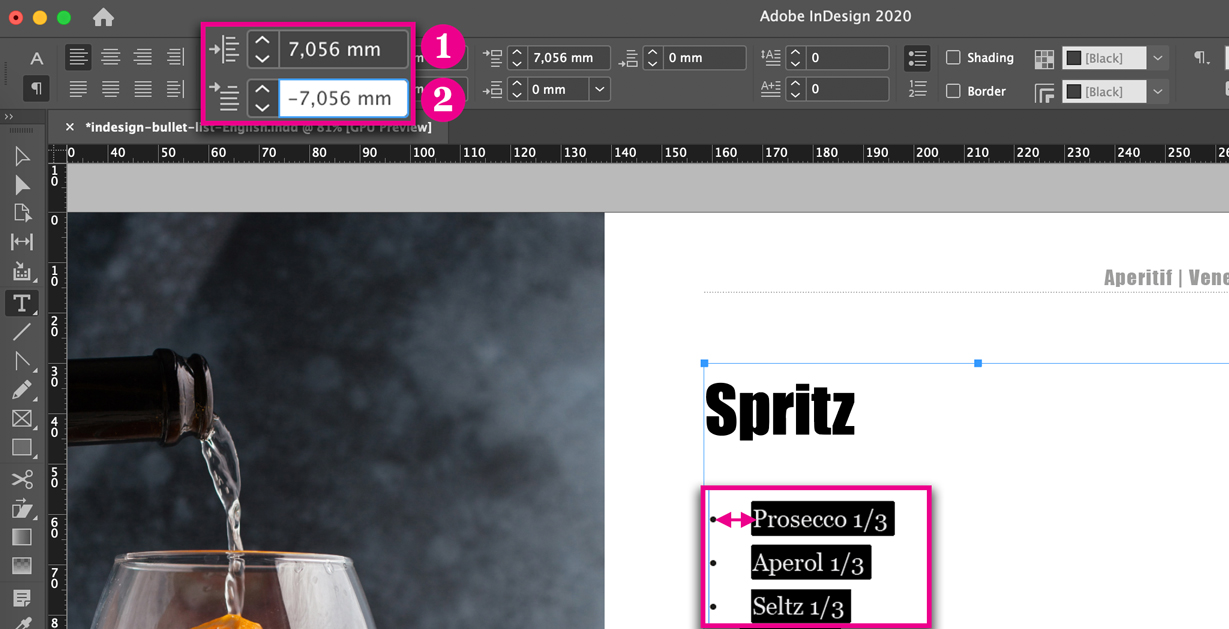Select the Gradient Swatch tool
Screen dimensions: 1229x629
[x=22, y=536]
